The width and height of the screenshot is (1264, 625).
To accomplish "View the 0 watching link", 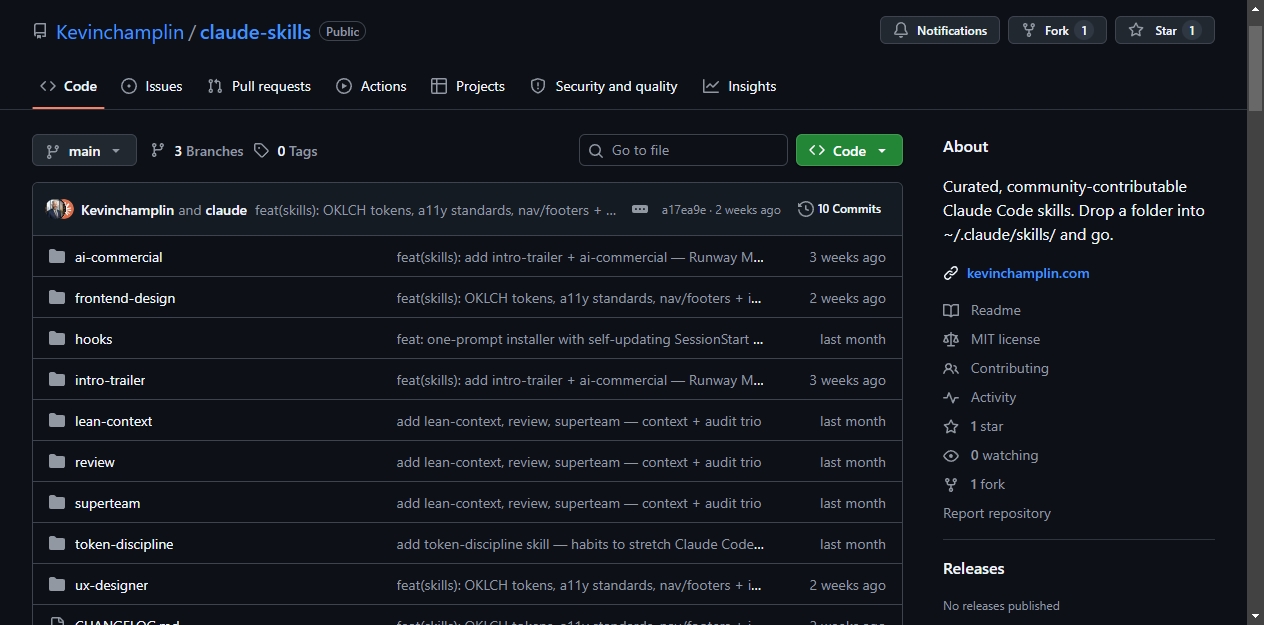I will coord(1004,455).
